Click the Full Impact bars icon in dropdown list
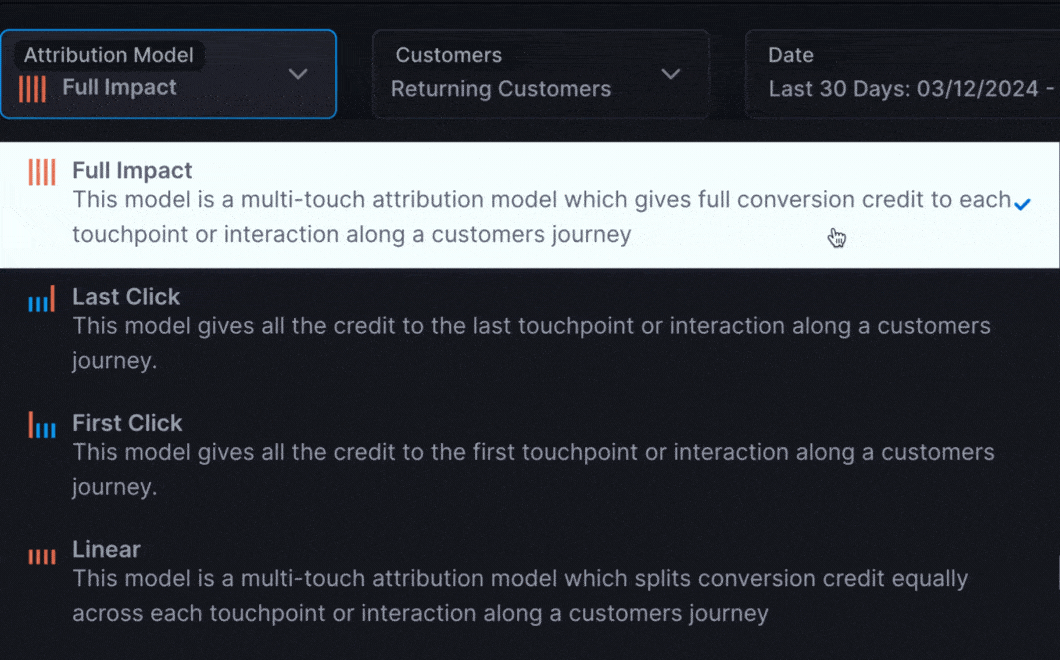1060x660 pixels. click(42, 172)
